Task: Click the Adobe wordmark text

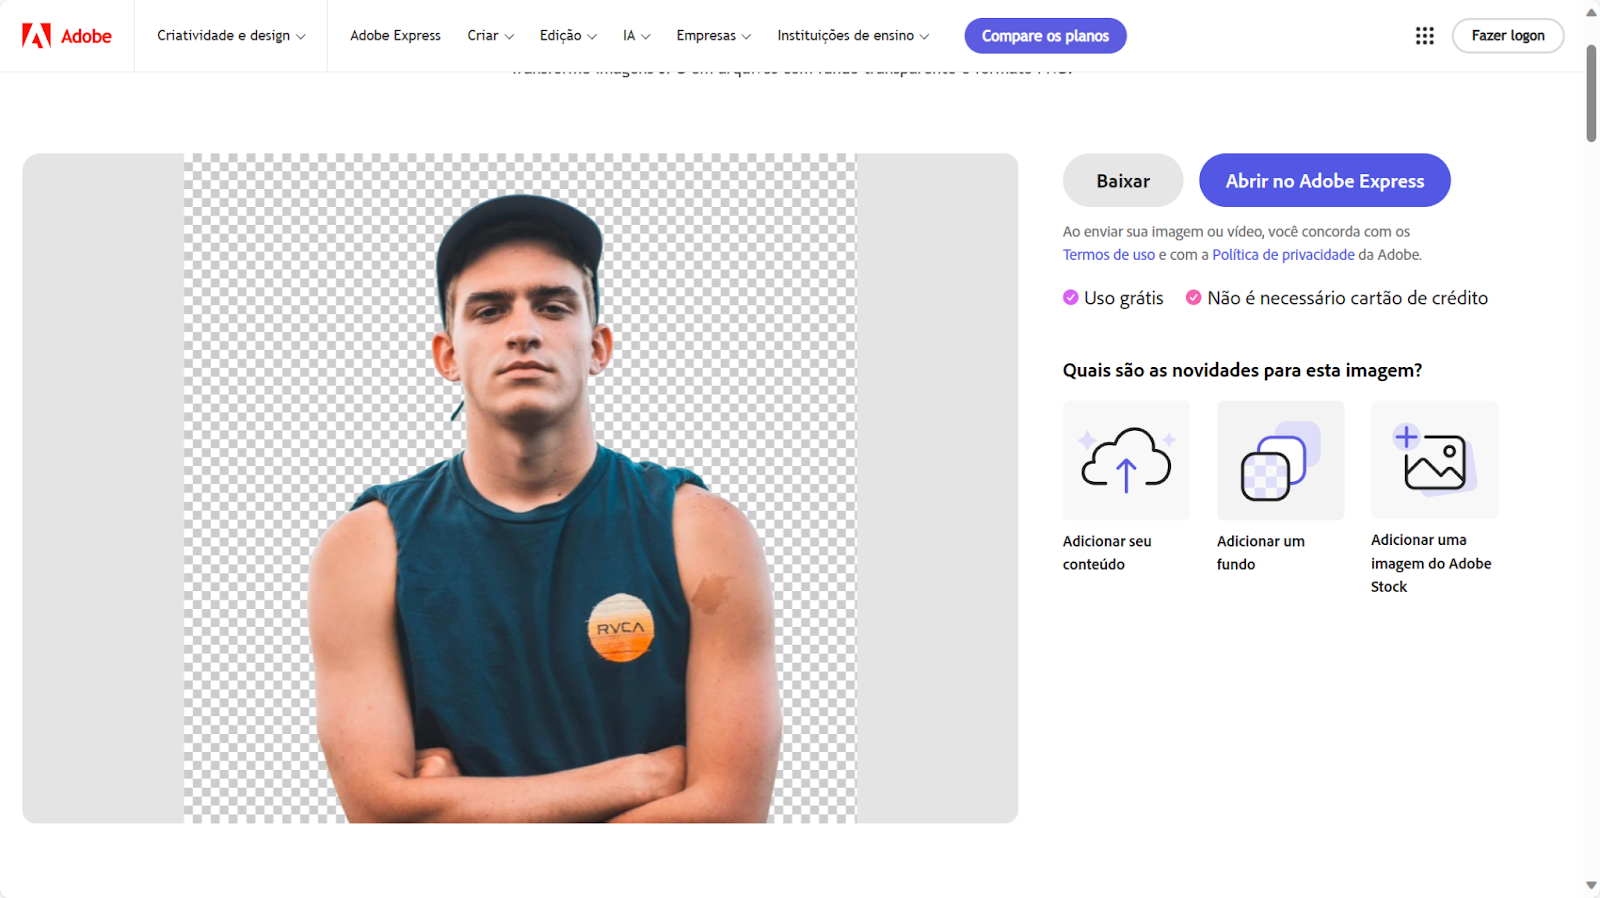Action: coord(86,36)
